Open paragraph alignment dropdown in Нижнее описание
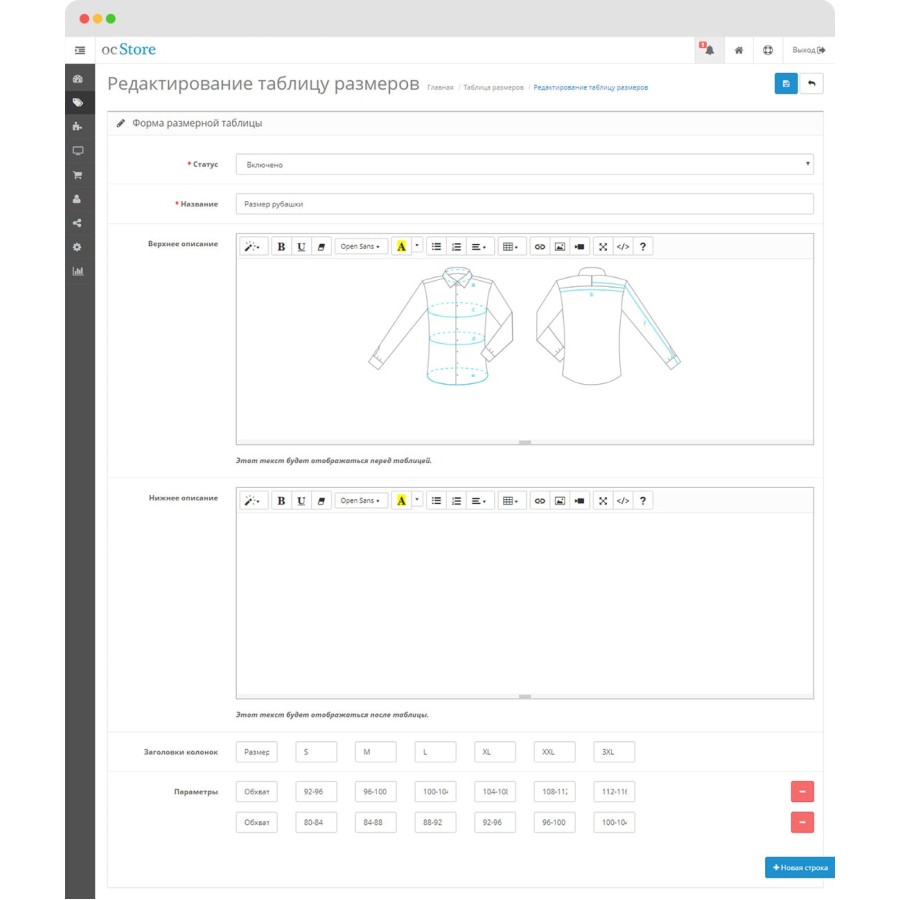The image size is (900, 900). 479,501
